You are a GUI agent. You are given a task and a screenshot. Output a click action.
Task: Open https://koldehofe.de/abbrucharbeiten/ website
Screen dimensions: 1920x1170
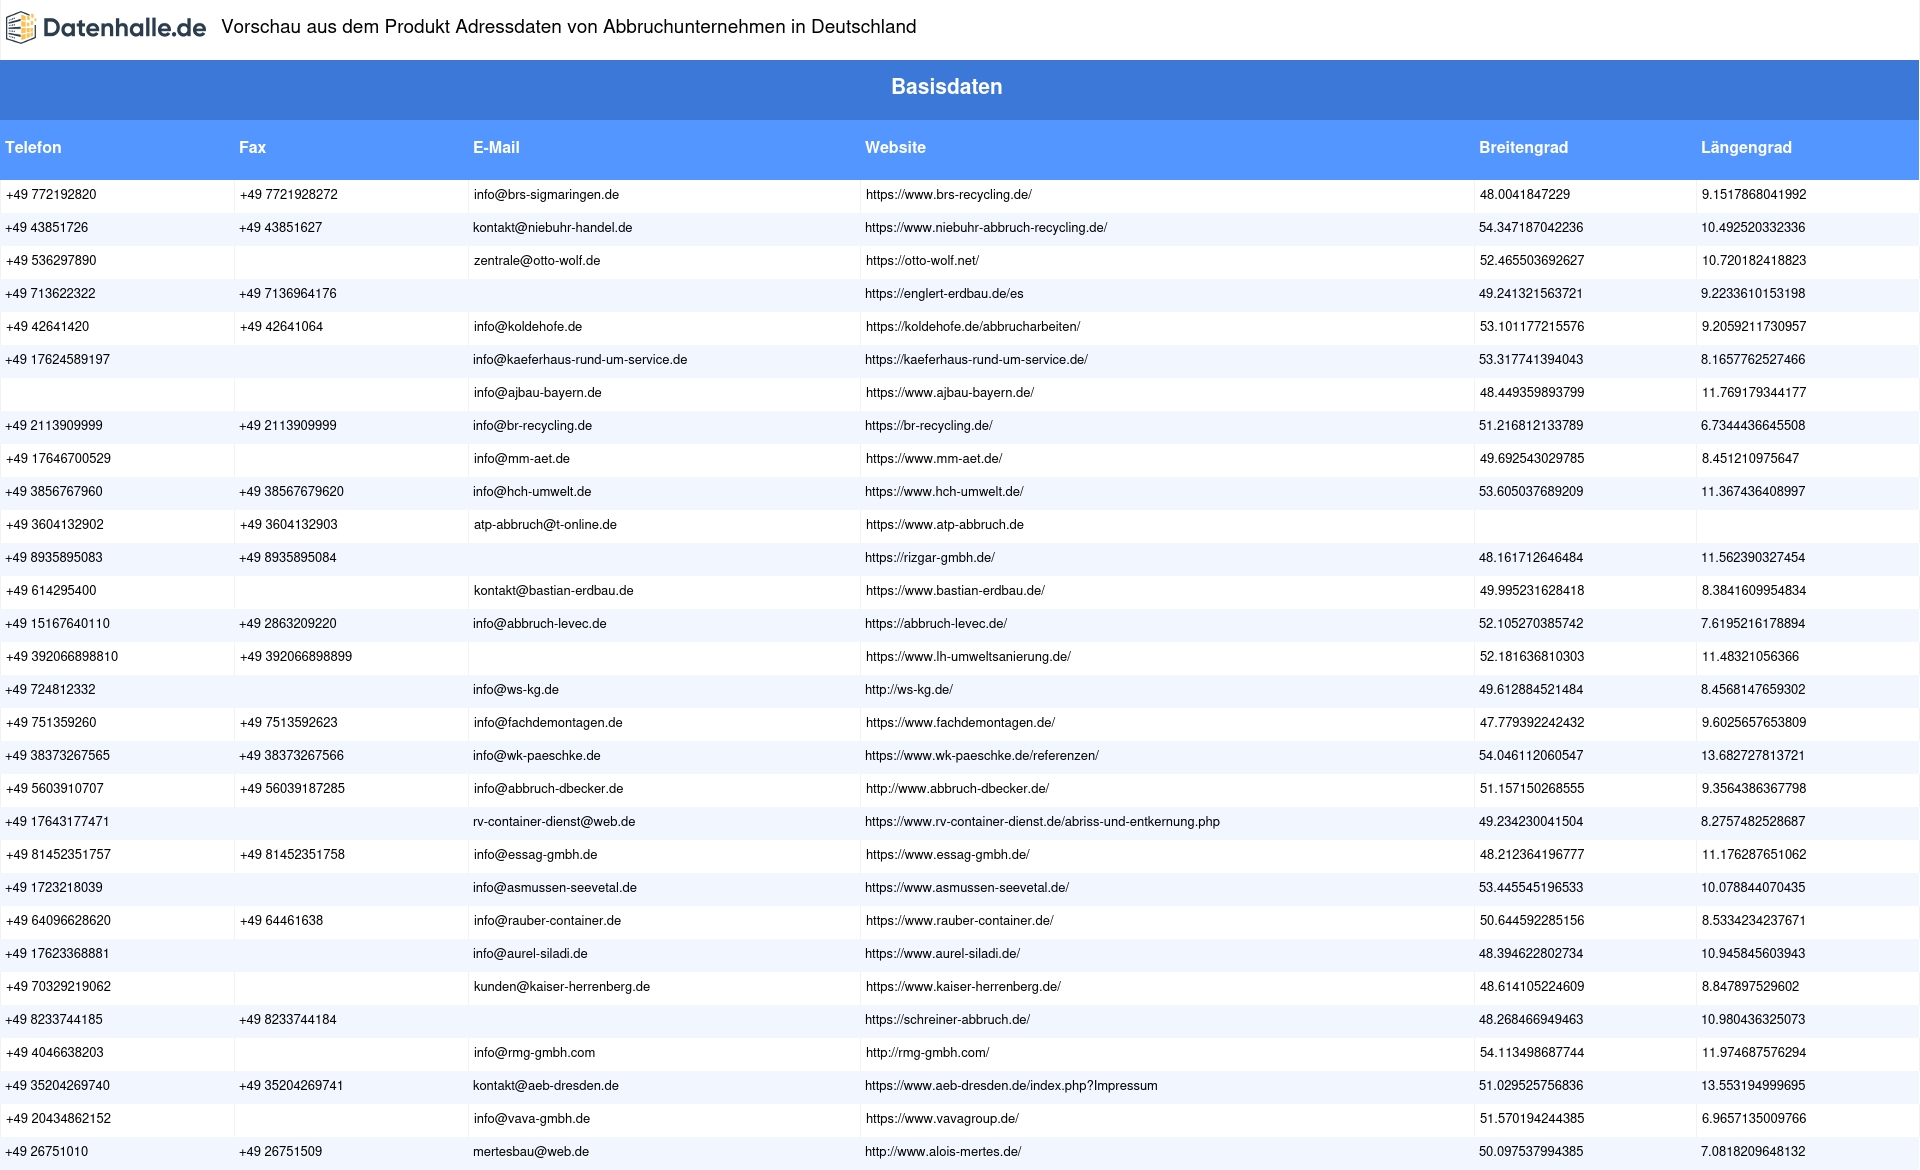click(x=973, y=327)
